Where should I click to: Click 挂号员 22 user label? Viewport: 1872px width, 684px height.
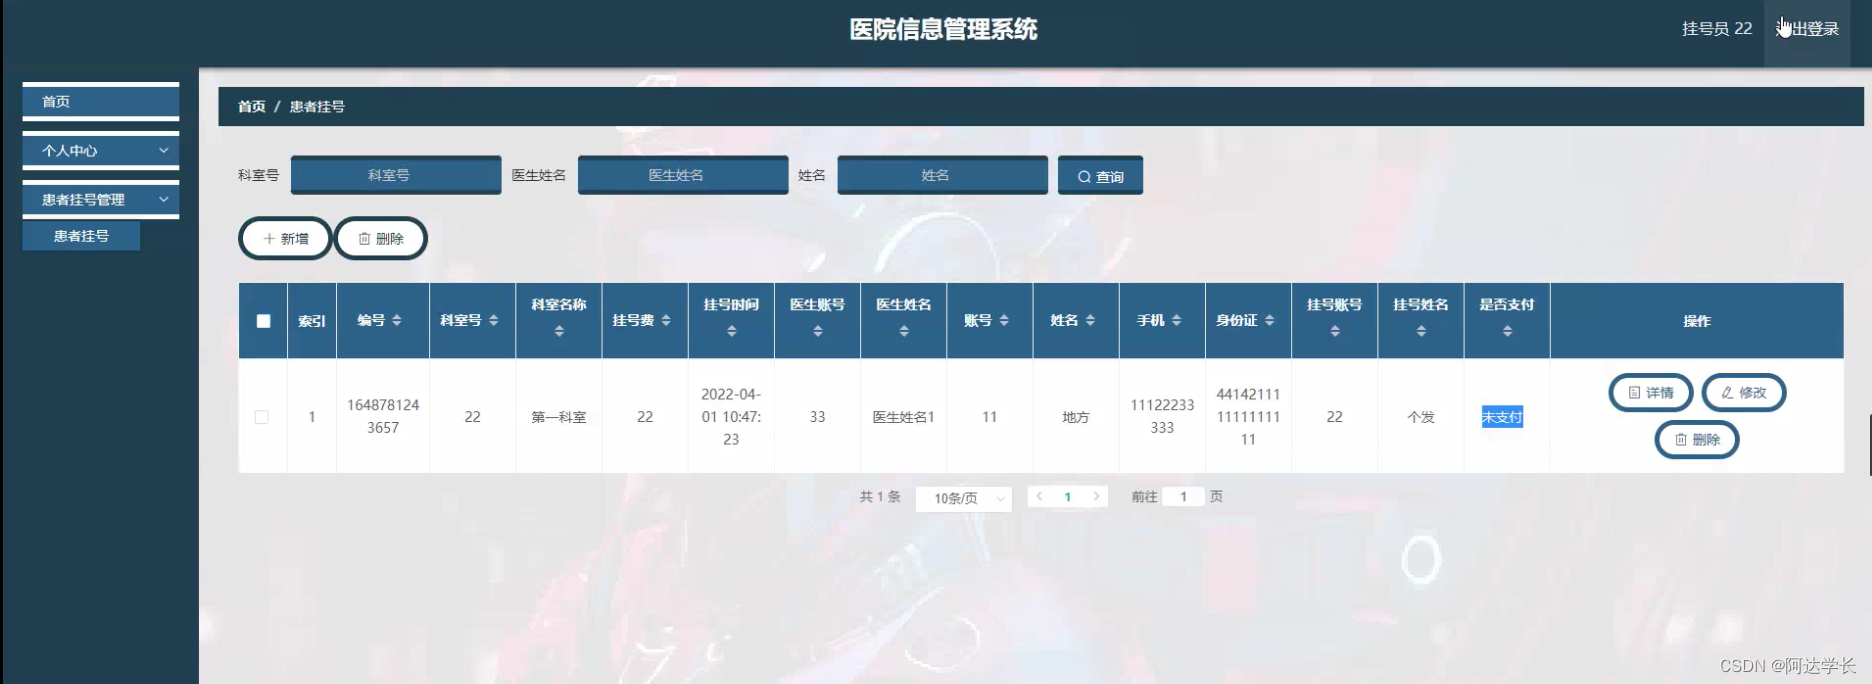tap(1717, 29)
